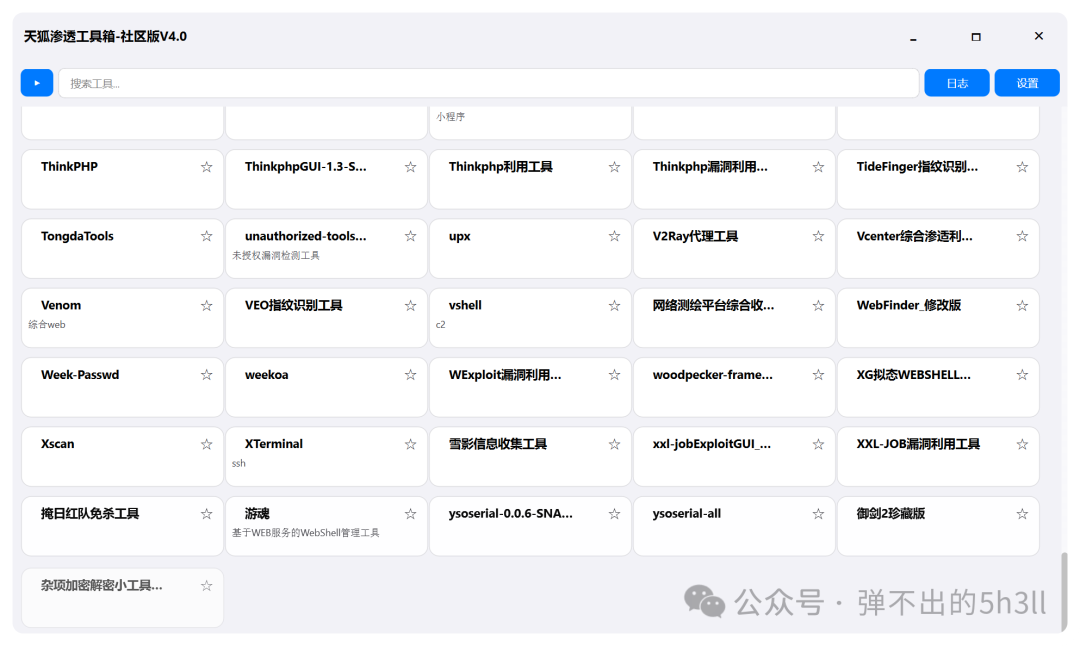This screenshot has width=1080, height=646.
Task: Star the 掩日红队免杀工具 card
Action: (207, 514)
